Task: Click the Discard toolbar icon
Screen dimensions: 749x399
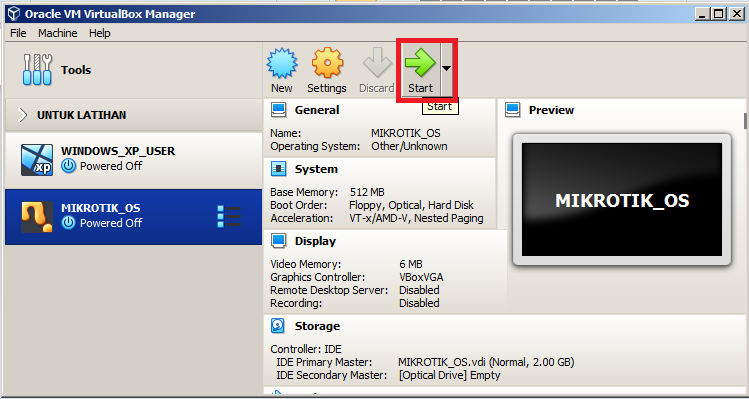Action: (x=377, y=64)
